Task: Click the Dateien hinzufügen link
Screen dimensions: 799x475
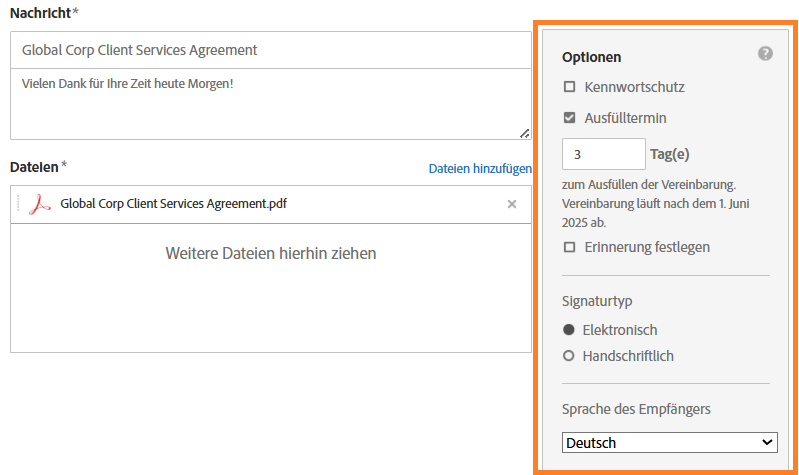Action: click(480, 169)
